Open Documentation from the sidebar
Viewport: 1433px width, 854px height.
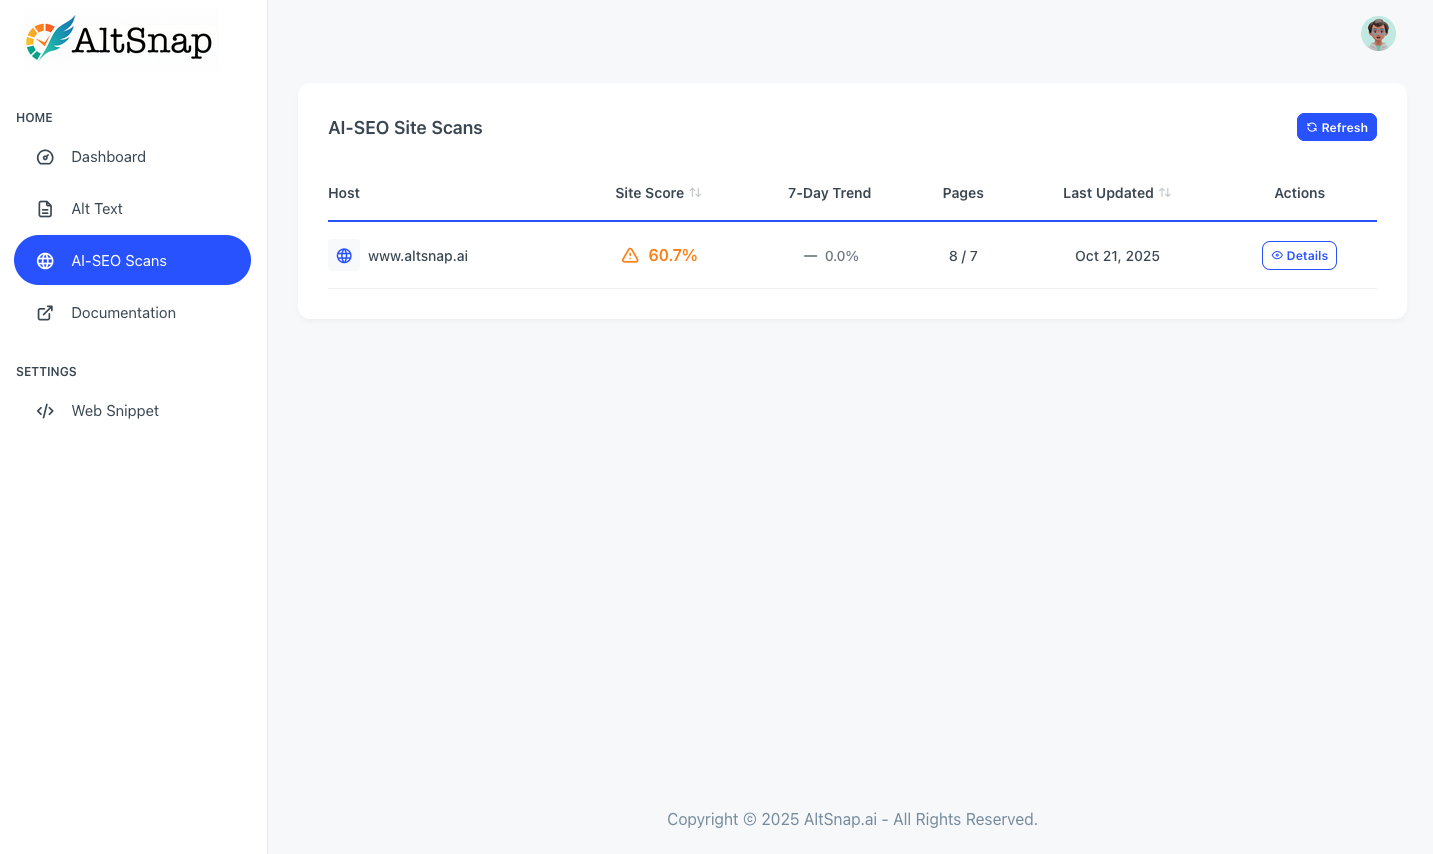tap(123, 313)
